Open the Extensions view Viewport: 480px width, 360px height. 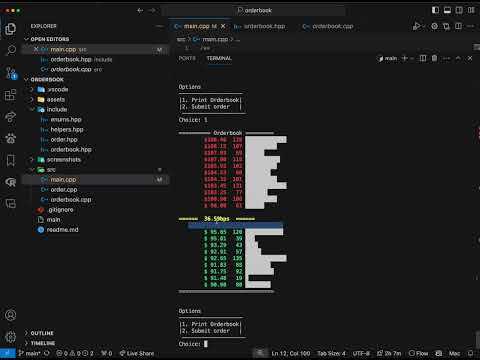pos(10,95)
